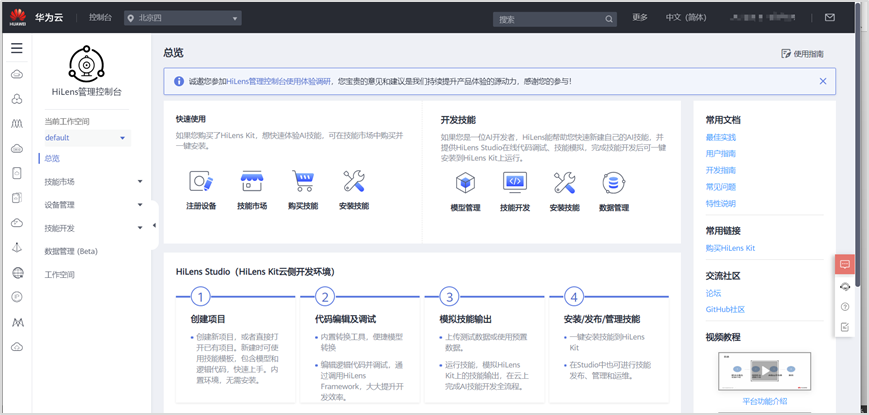Open the 使用指南 guide button

802,54
